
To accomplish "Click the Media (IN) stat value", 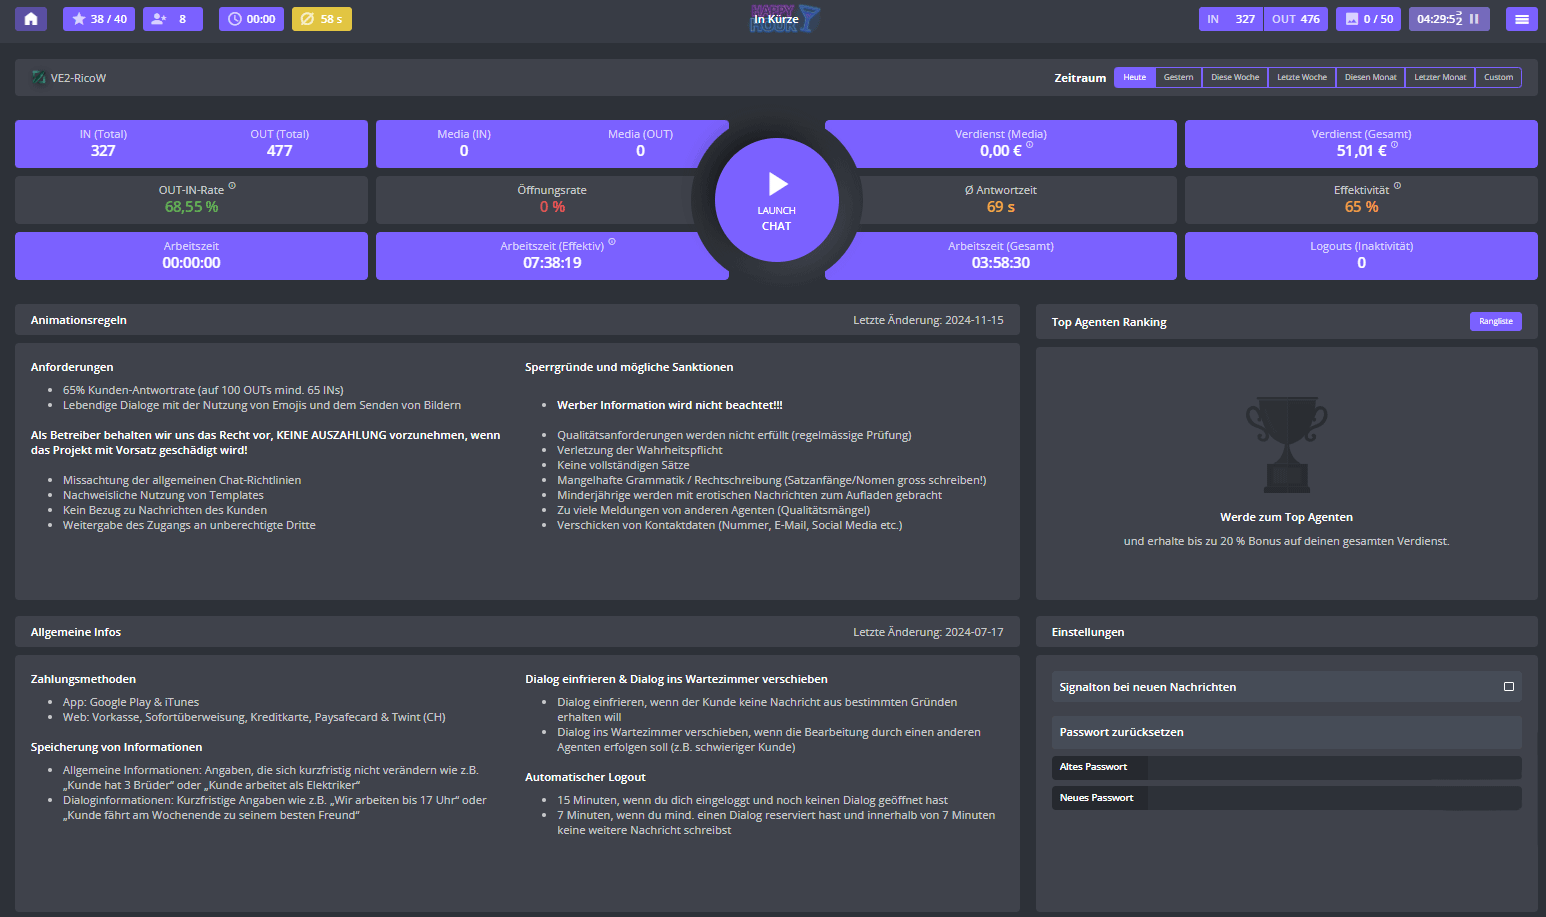I will 464,151.
